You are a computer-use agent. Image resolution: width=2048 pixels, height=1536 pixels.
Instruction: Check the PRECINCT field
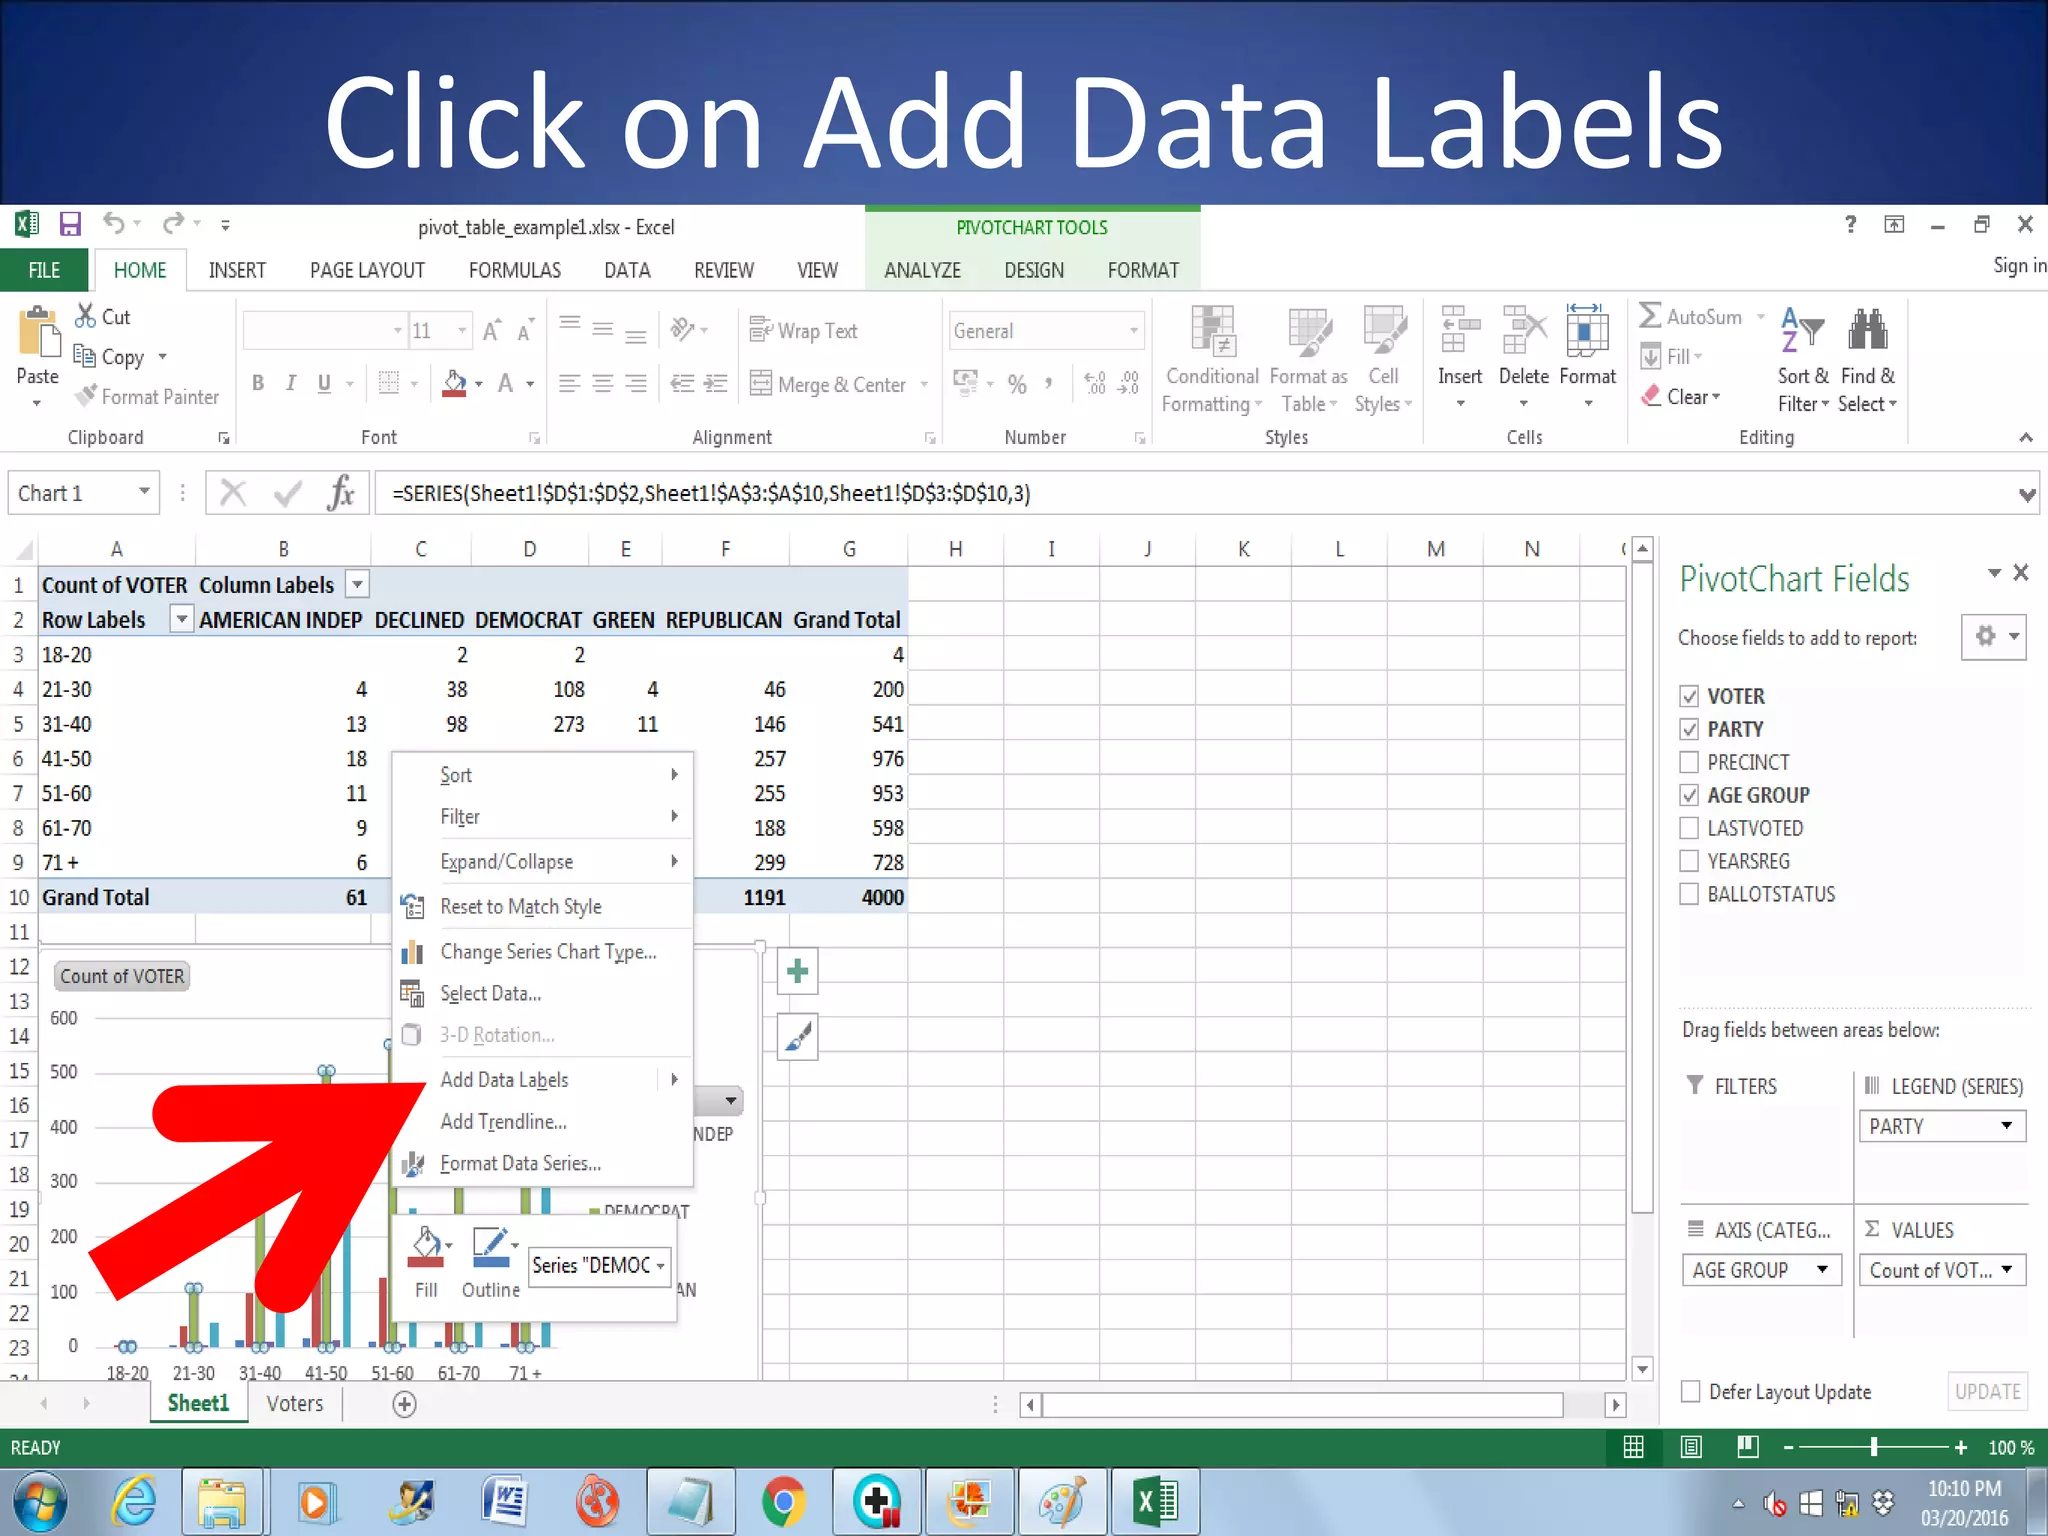1689,762
